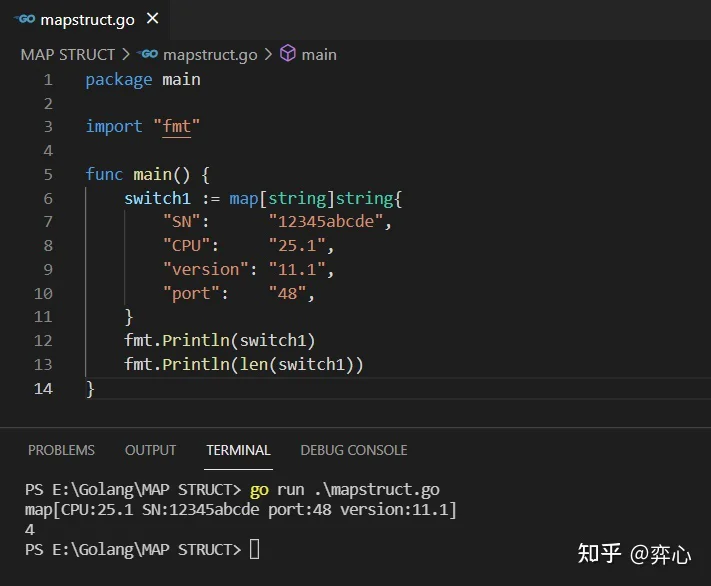Image resolution: width=711 pixels, height=586 pixels.
Task: Click the Println call on line 12
Action: 196,341
